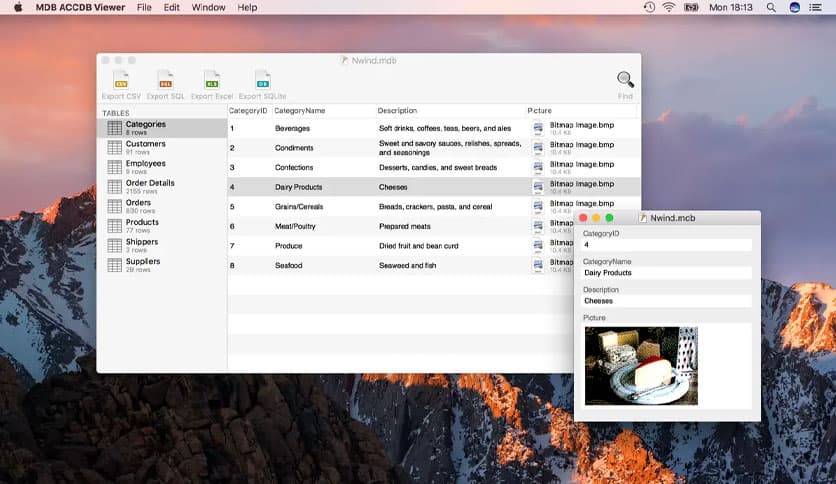Click the bitmap file icon in the Produce row
836x484 pixels.
click(x=538, y=246)
